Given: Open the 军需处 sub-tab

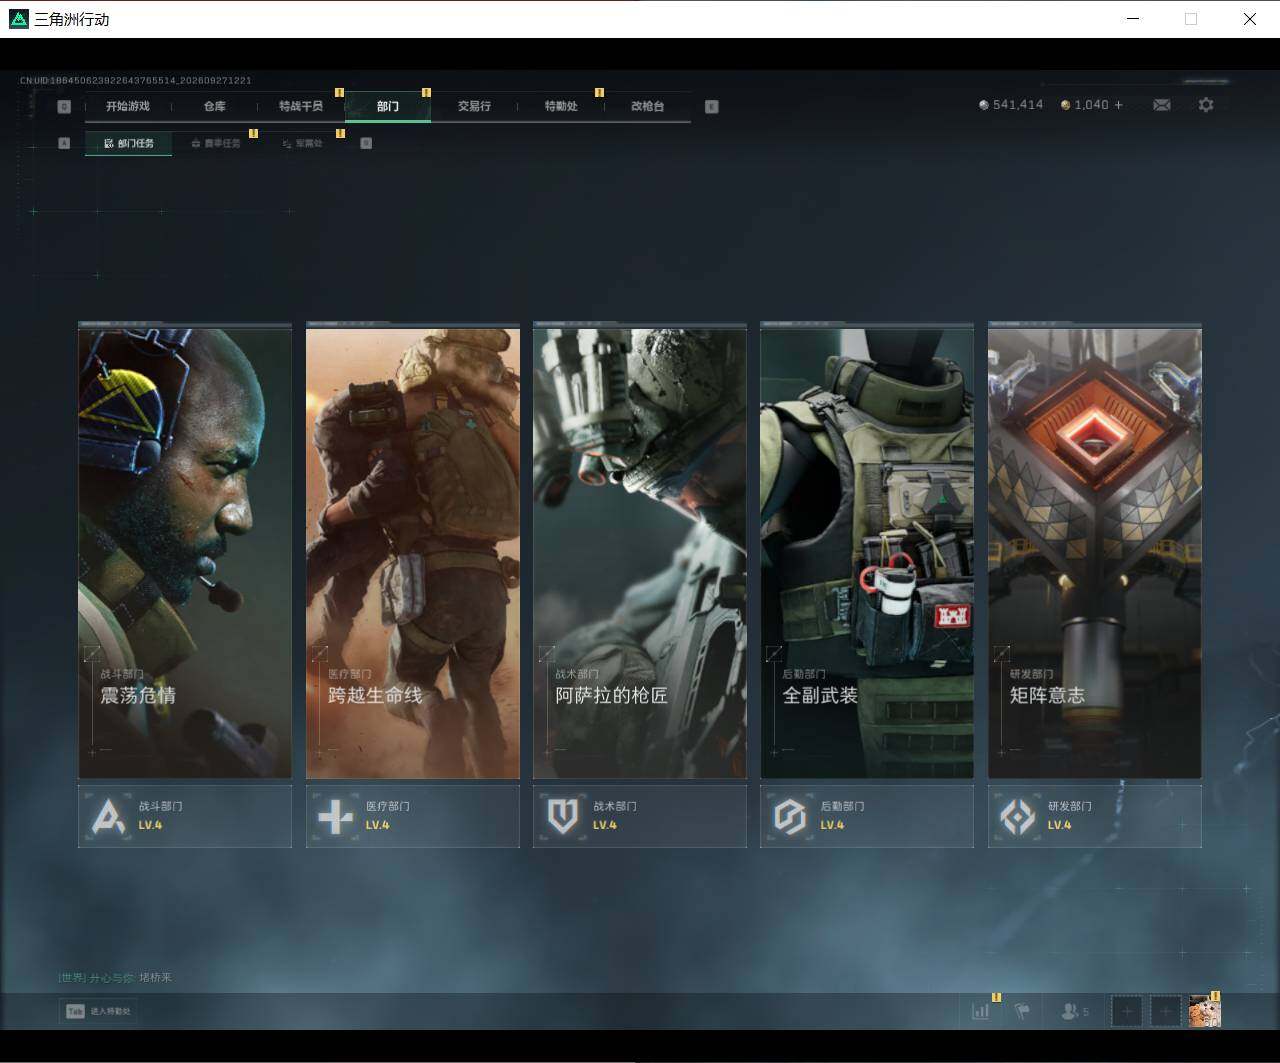Looking at the screenshot, I should [302, 143].
